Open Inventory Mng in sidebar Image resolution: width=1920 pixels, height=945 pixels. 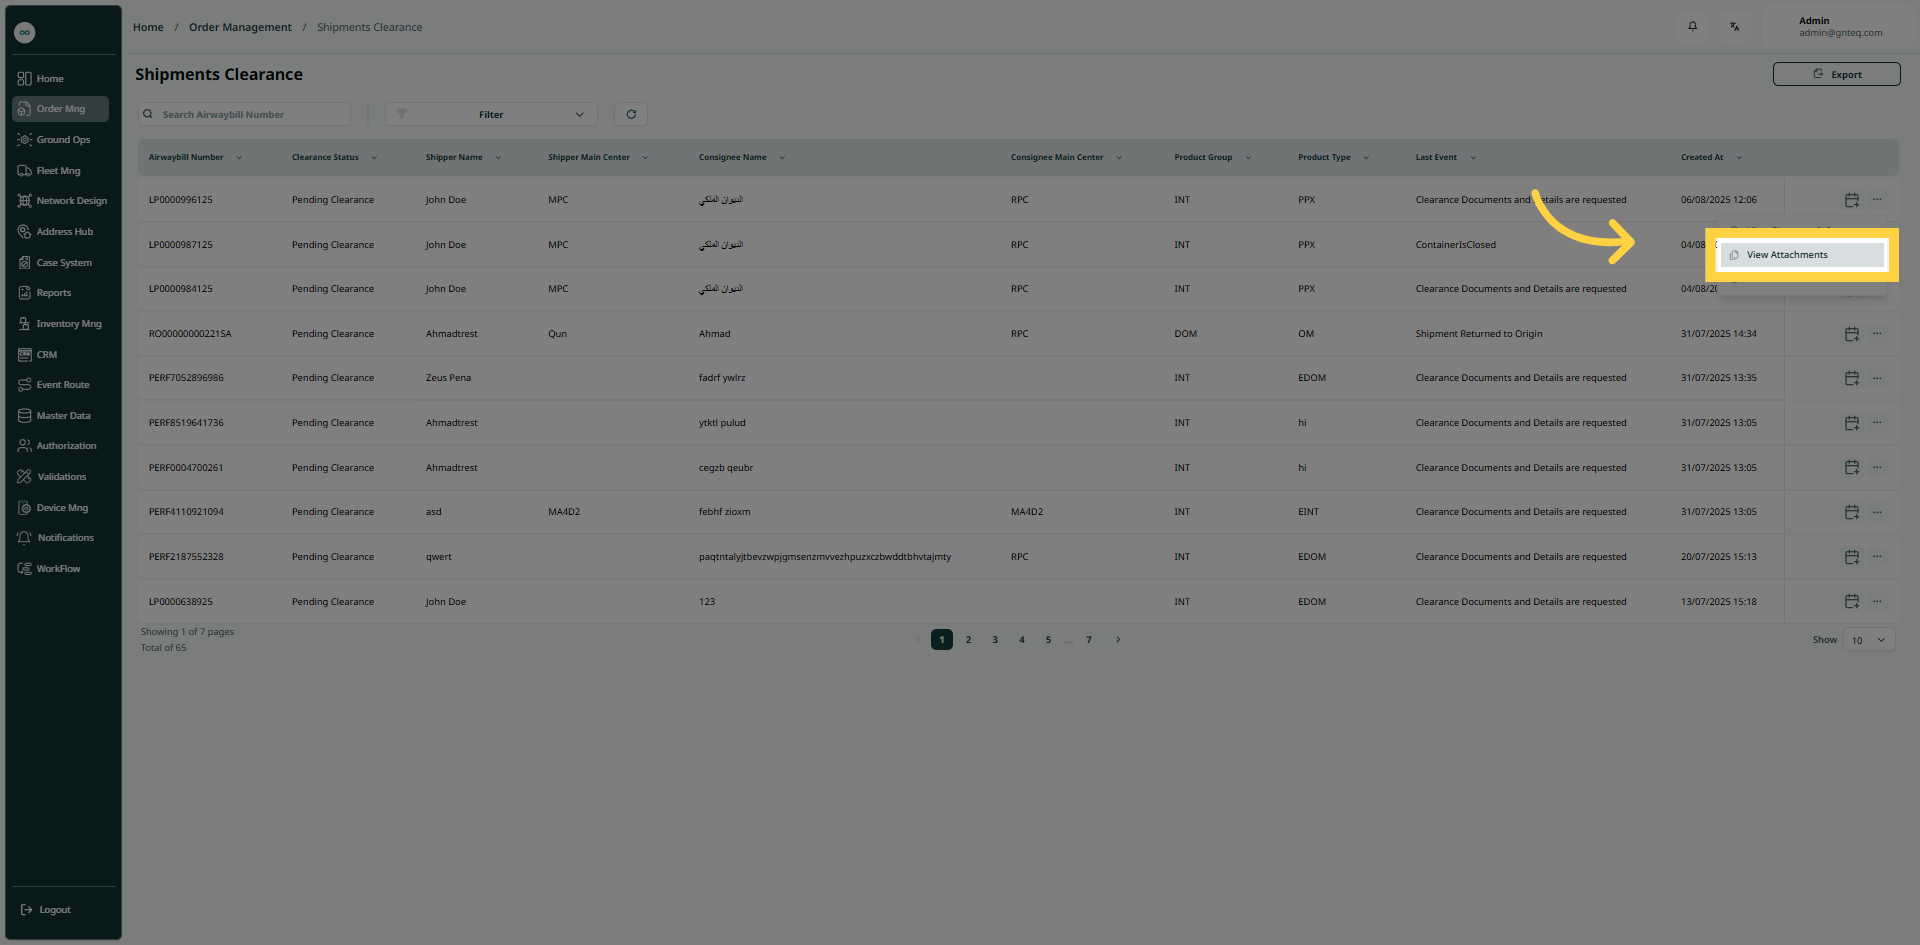[x=60, y=324]
